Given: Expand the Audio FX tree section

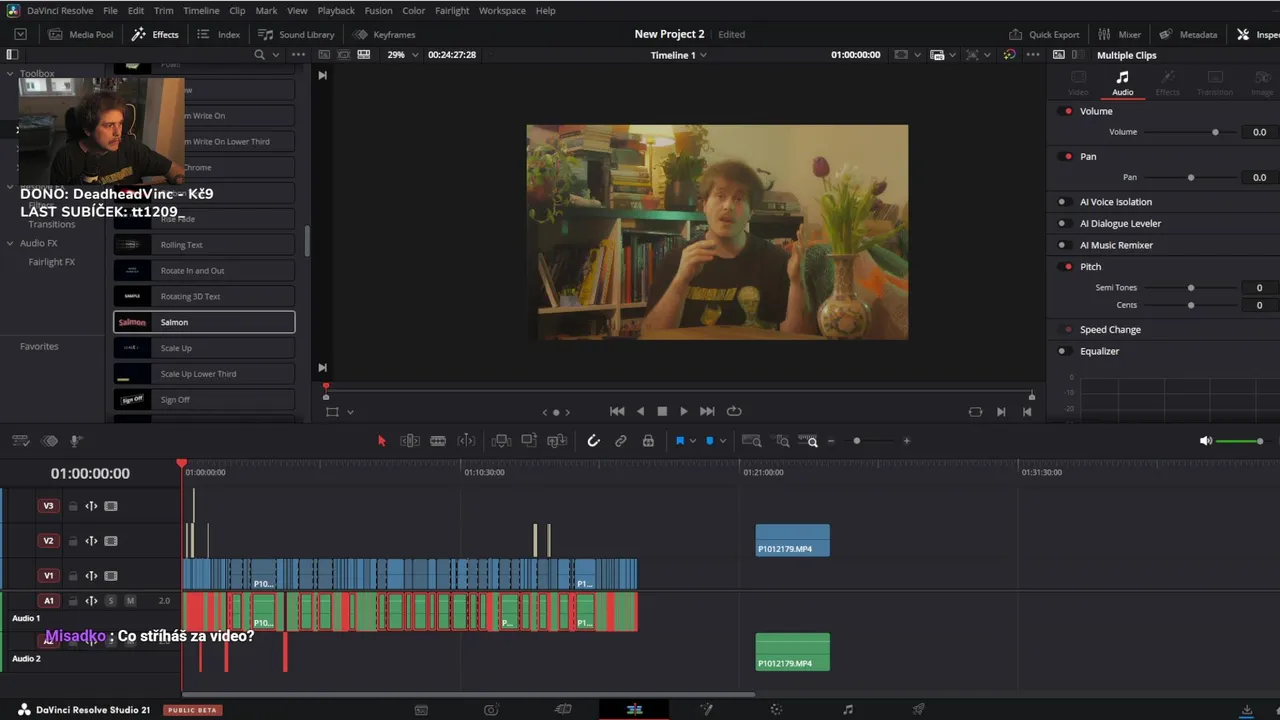Looking at the screenshot, I should pyautogui.click(x=10, y=243).
